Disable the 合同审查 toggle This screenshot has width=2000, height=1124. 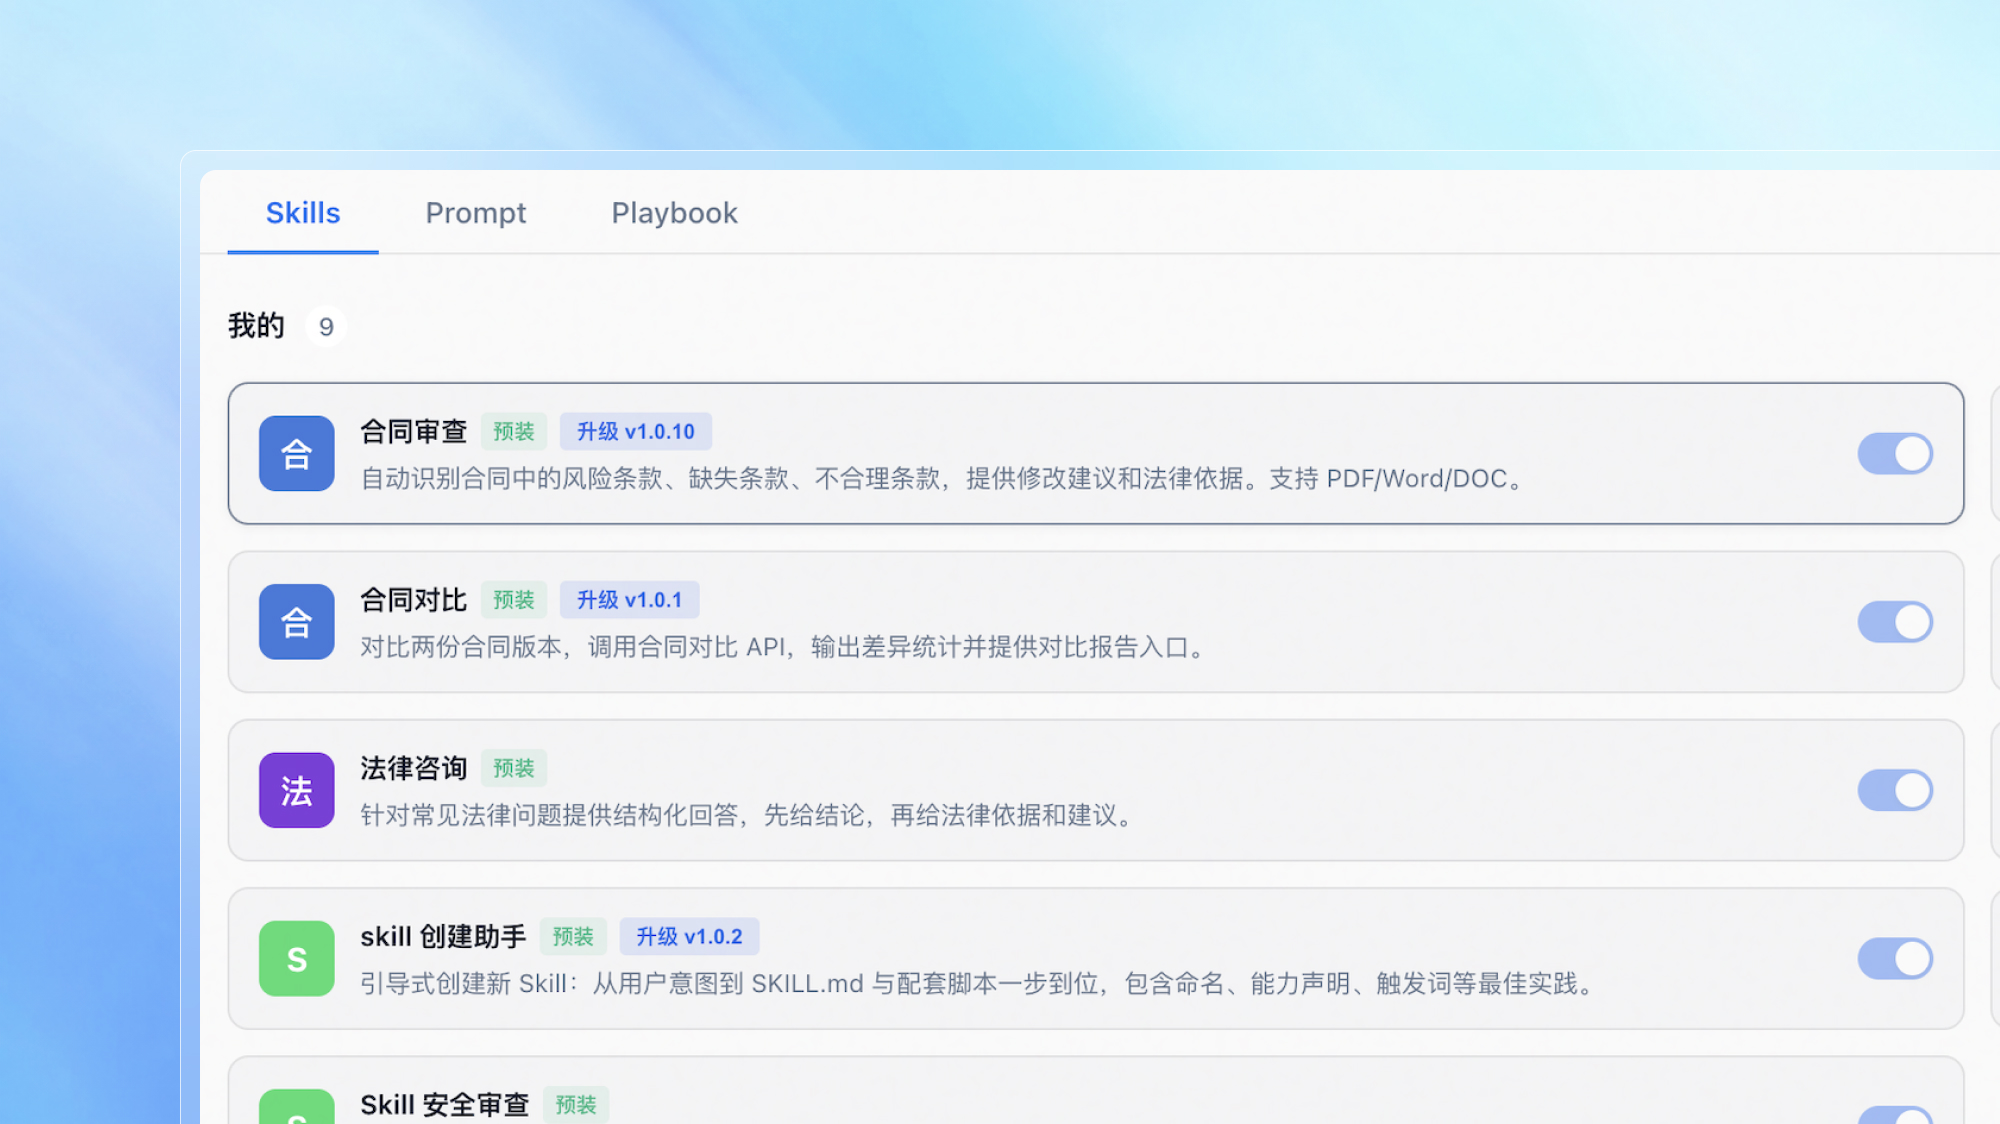(1895, 454)
